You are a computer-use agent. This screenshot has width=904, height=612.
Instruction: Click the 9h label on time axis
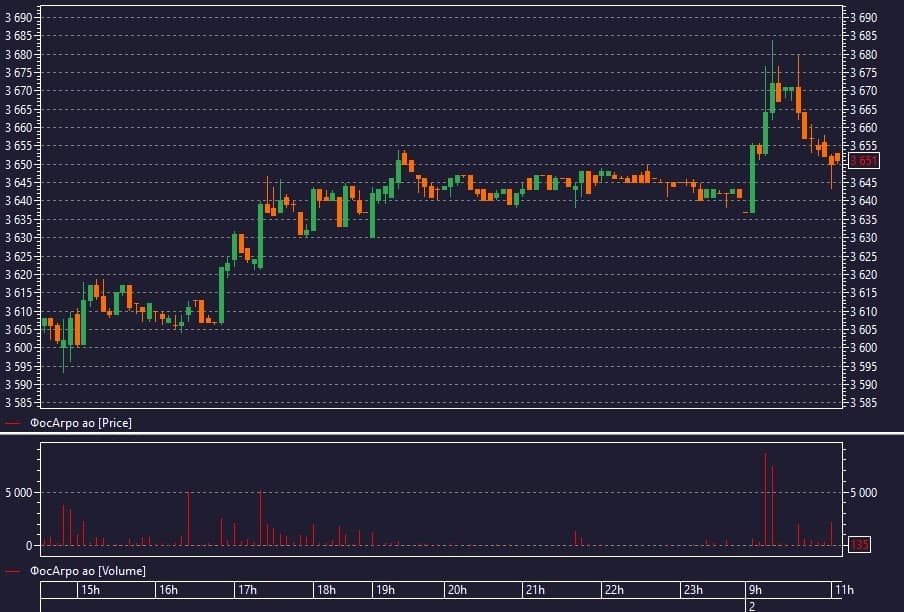pyautogui.click(x=755, y=590)
